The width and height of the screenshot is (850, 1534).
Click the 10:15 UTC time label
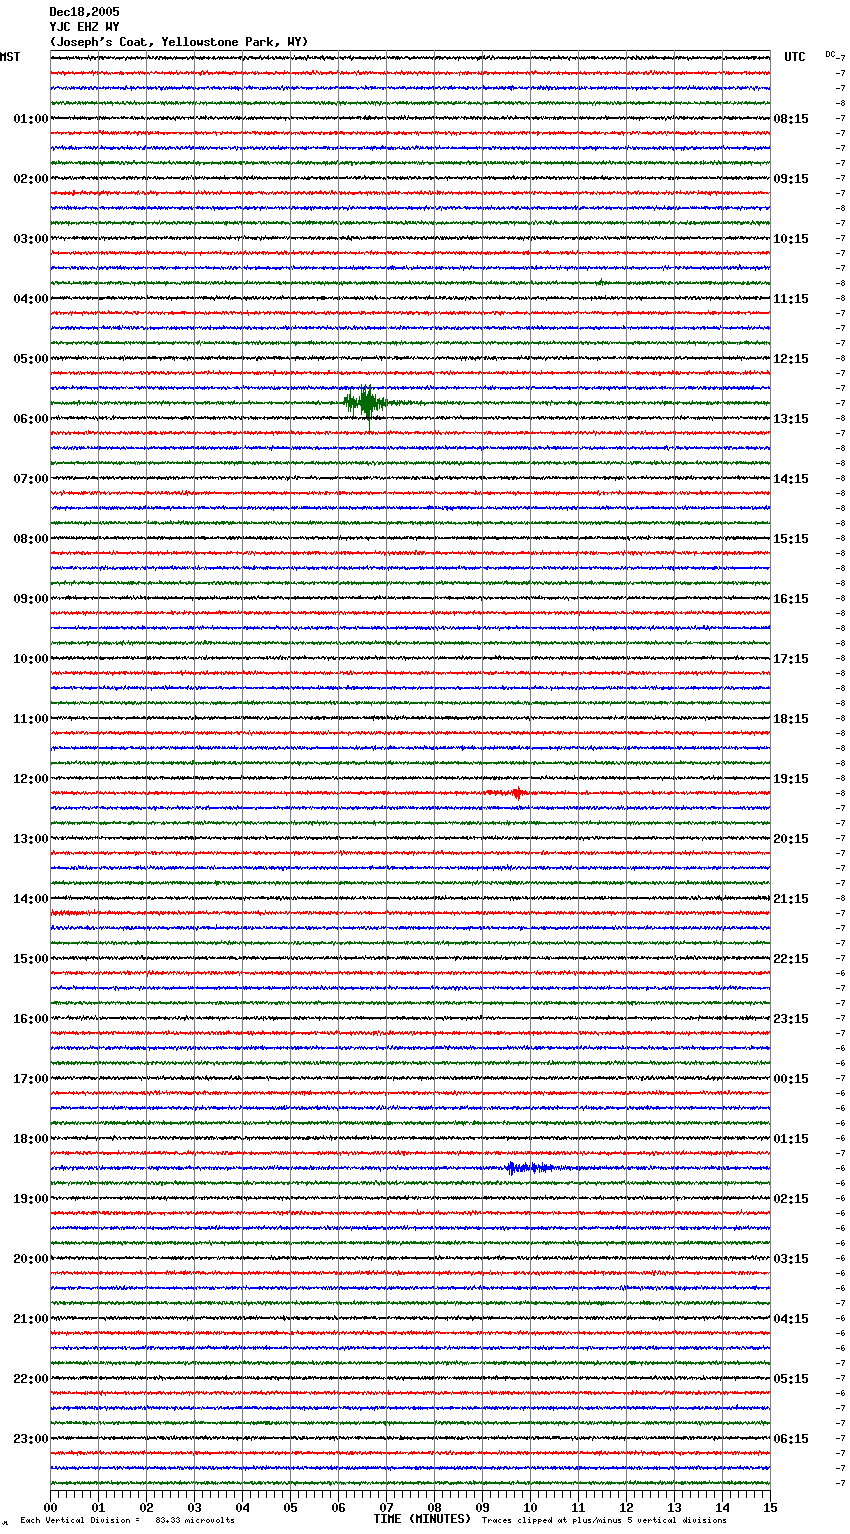(791, 239)
